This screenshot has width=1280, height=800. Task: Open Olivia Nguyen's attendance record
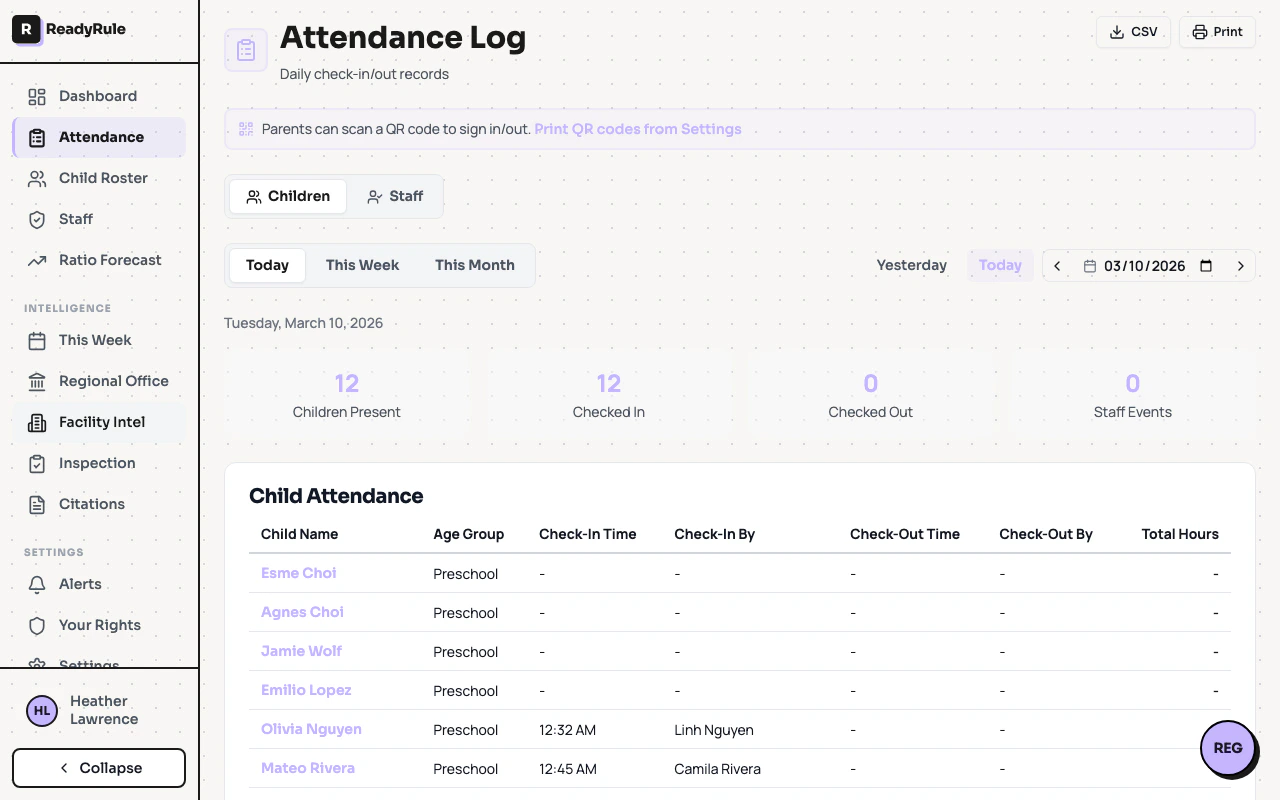point(311,729)
